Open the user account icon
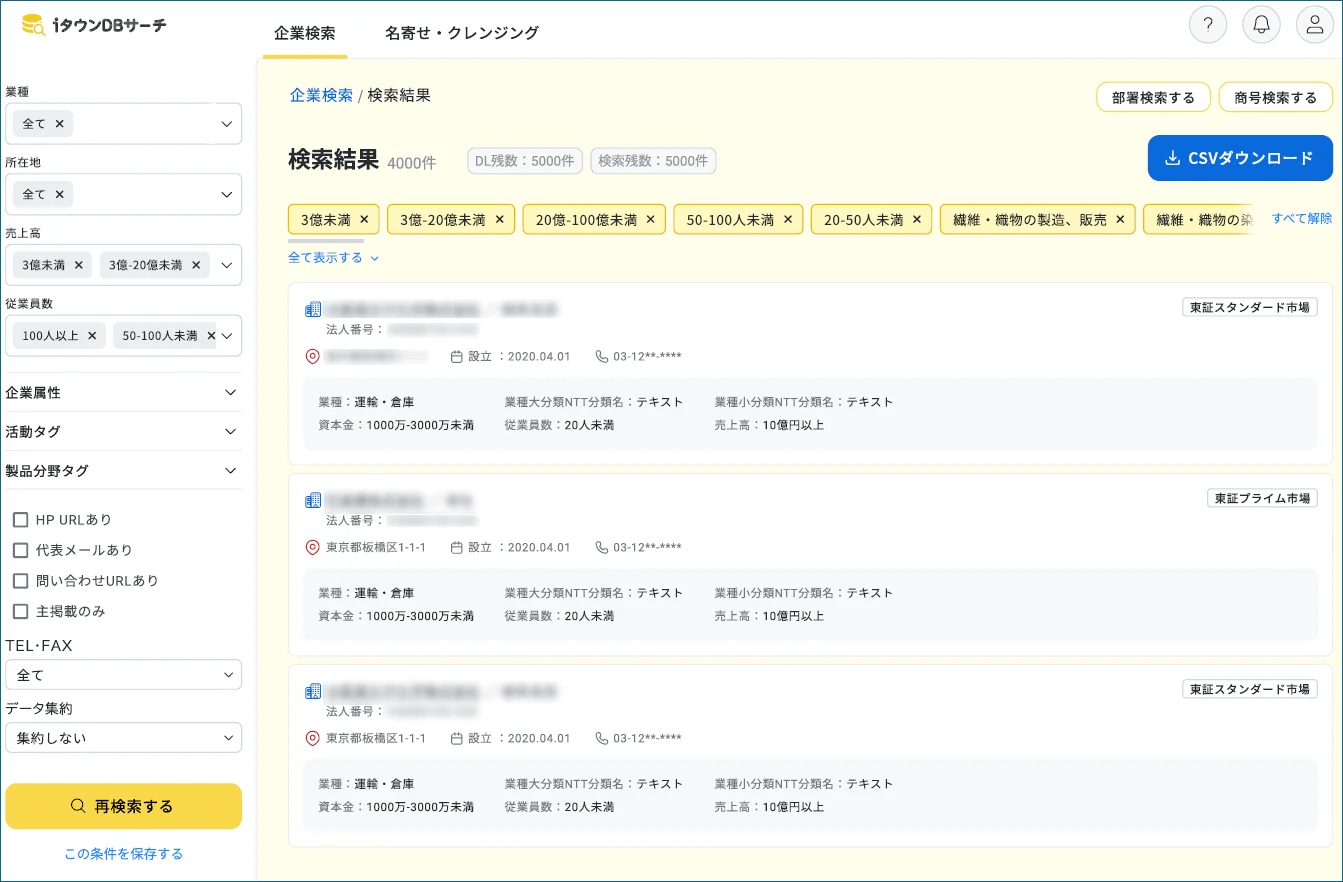 pyautogui.click(x=1314, y=24)
